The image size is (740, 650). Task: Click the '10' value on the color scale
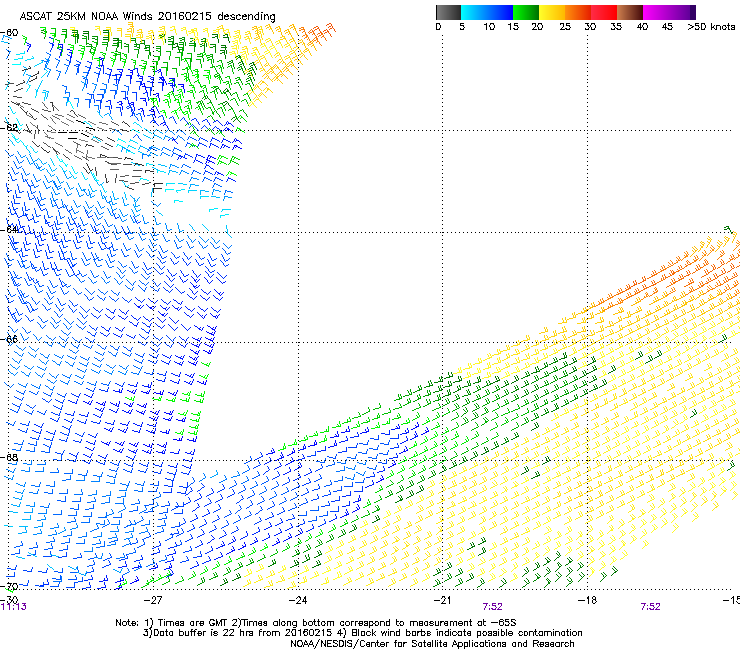coord(489,27)
